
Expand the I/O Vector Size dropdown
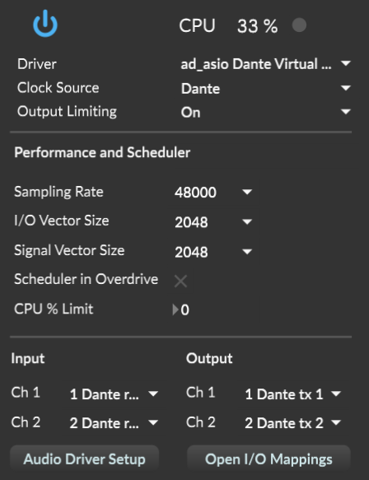[x=213, y=222]
